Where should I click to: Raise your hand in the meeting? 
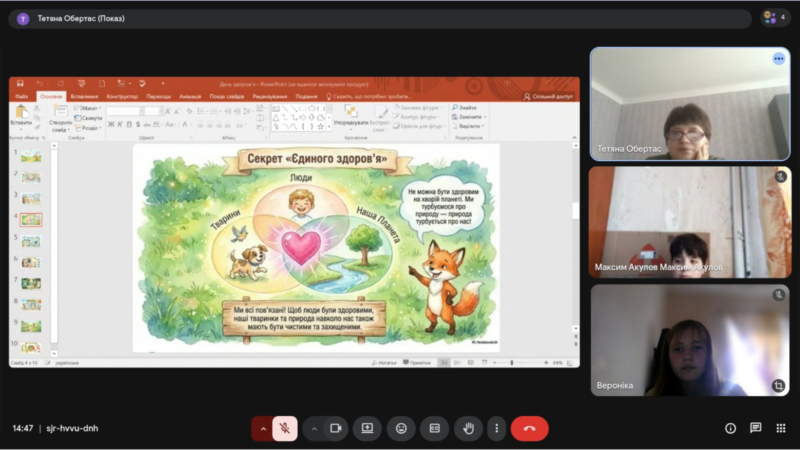468,428
